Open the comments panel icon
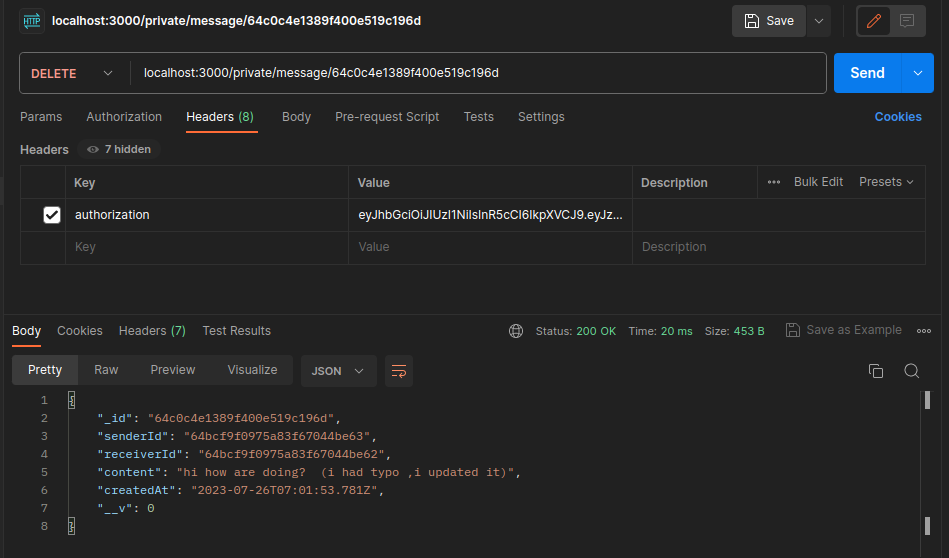Viewport: 949px width, 558px height. coord(907,21)
